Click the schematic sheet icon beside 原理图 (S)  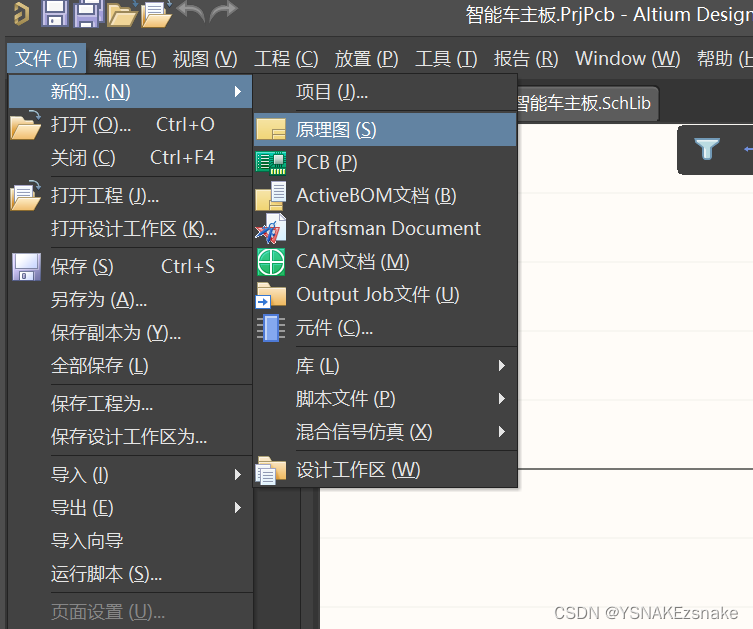[x=271, y=129]
